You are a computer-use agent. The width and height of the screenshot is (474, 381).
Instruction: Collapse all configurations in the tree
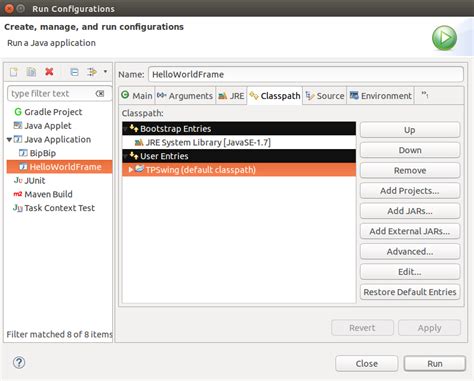(74, 72)
